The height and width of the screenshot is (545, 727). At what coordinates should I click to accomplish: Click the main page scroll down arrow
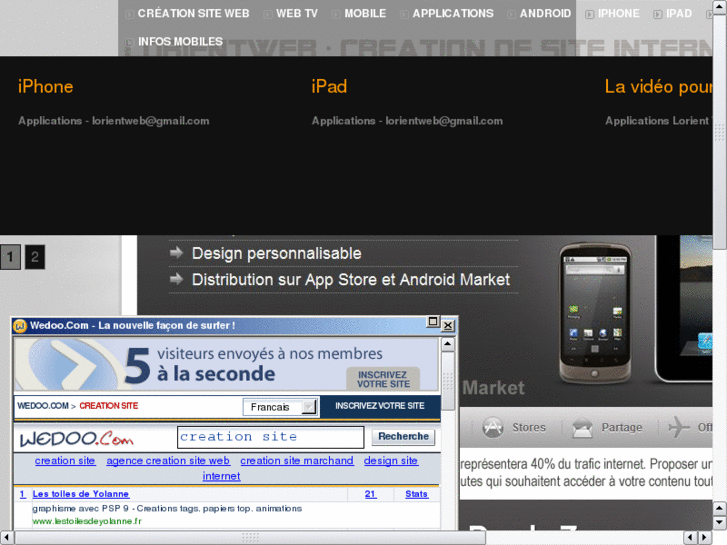pos(720,522)
